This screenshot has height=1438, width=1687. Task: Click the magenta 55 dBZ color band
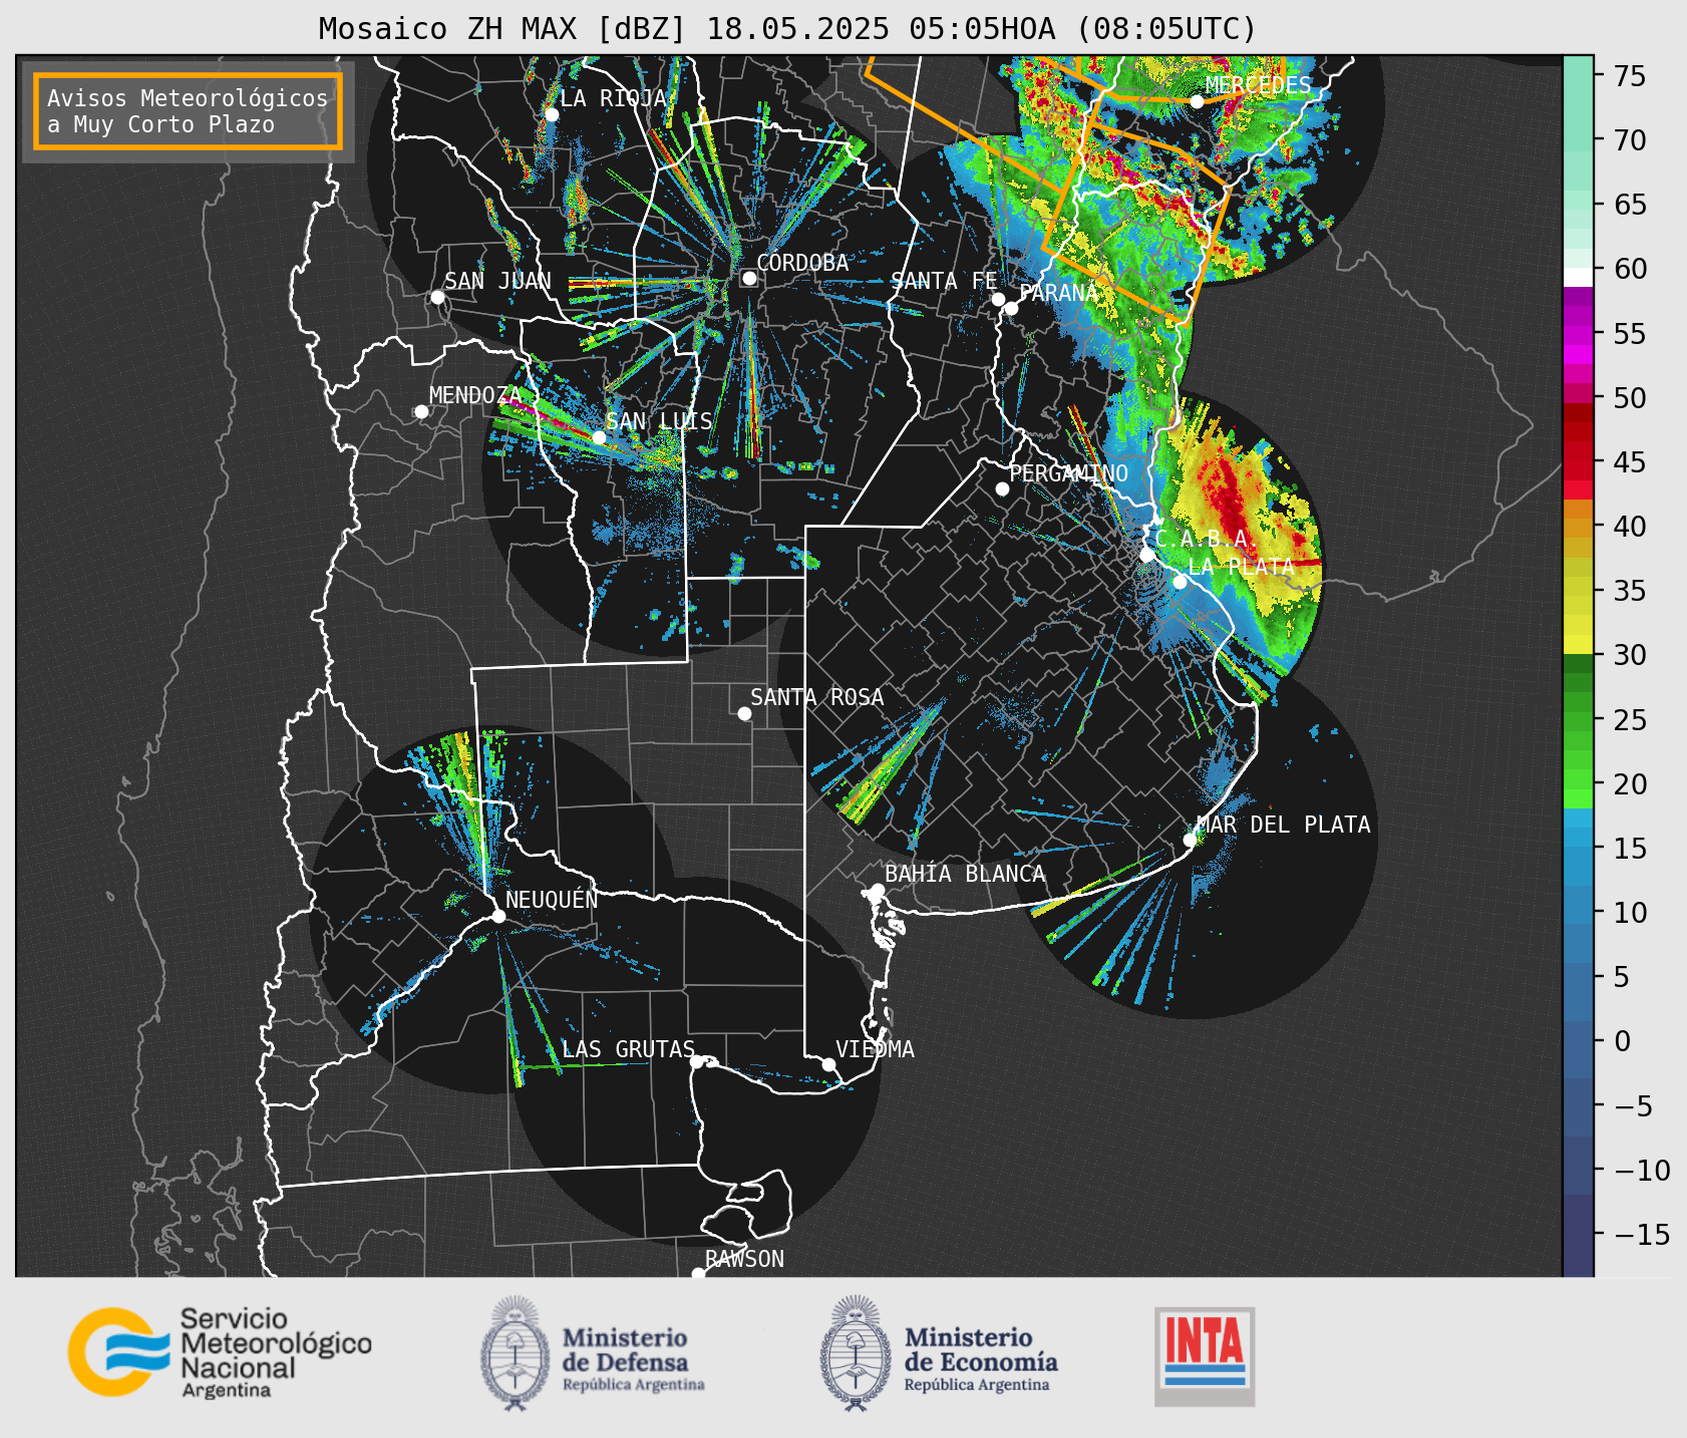(x=1578, y=334)
